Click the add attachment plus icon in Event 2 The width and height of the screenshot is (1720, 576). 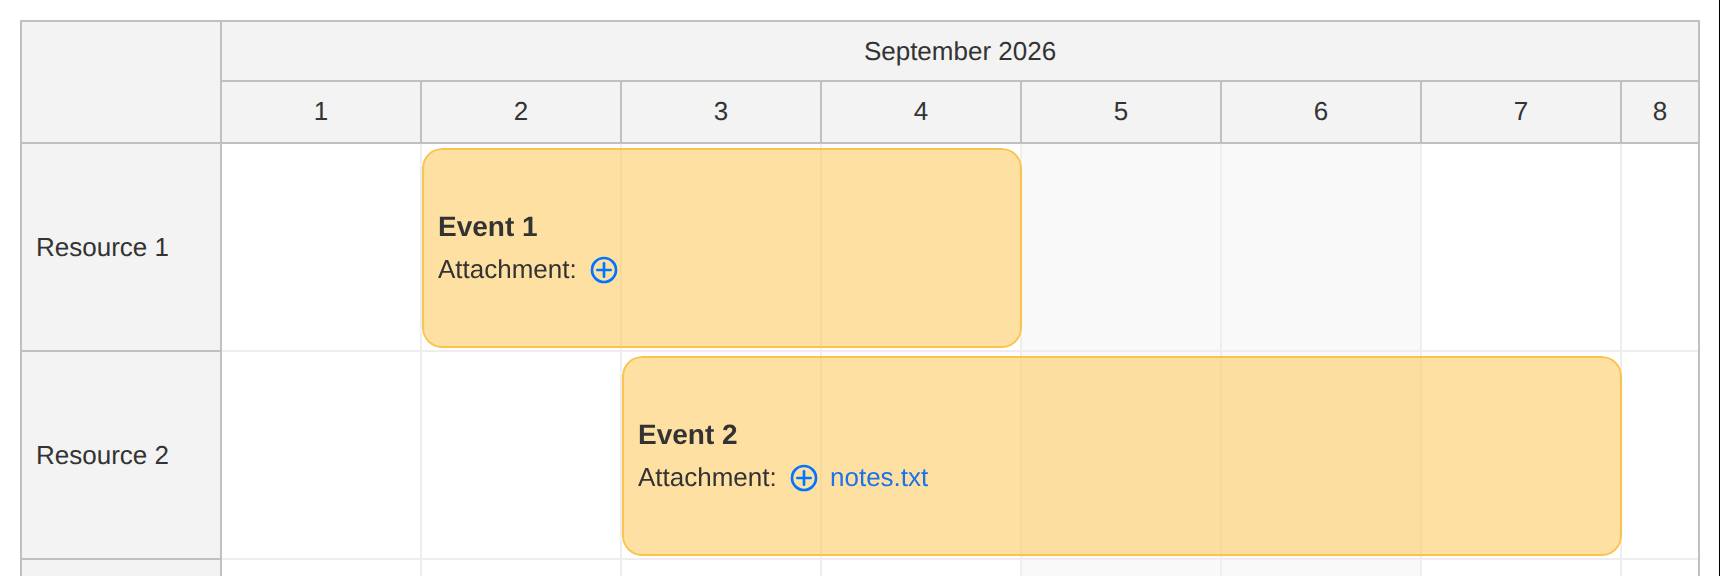[804, 478]
